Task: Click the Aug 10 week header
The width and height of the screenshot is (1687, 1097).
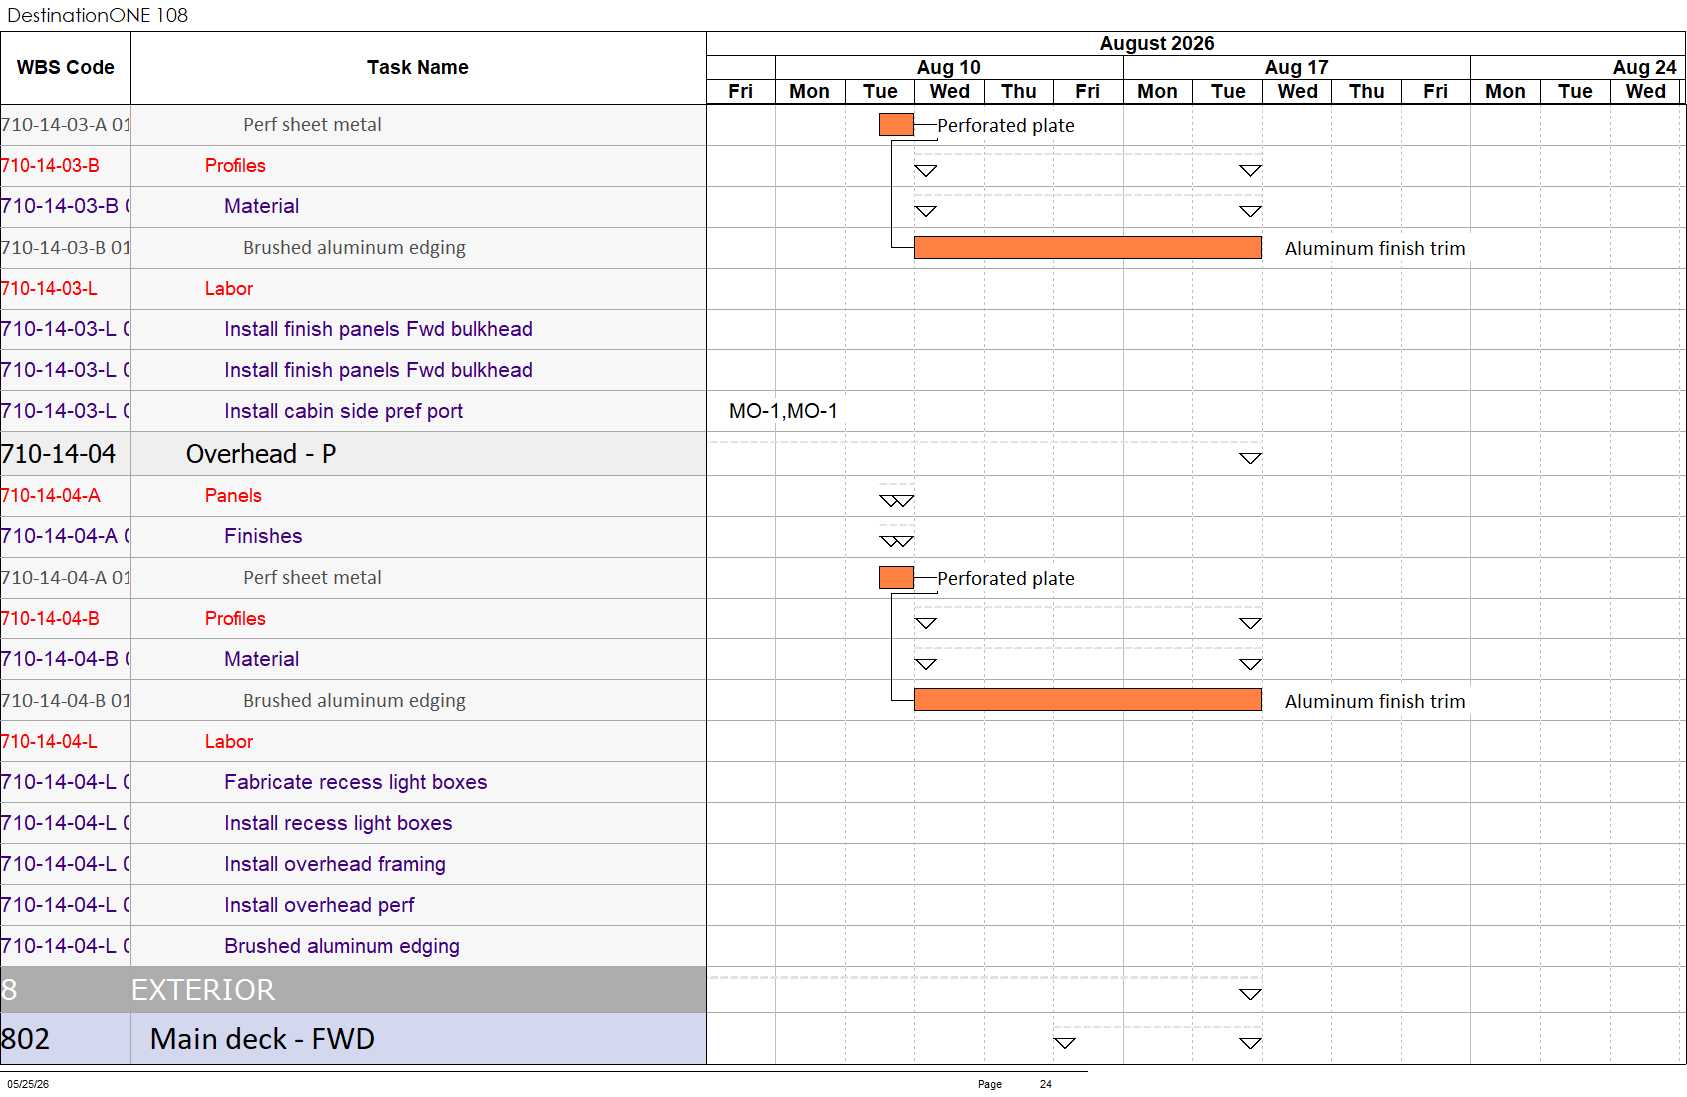Action: (949, 67)
